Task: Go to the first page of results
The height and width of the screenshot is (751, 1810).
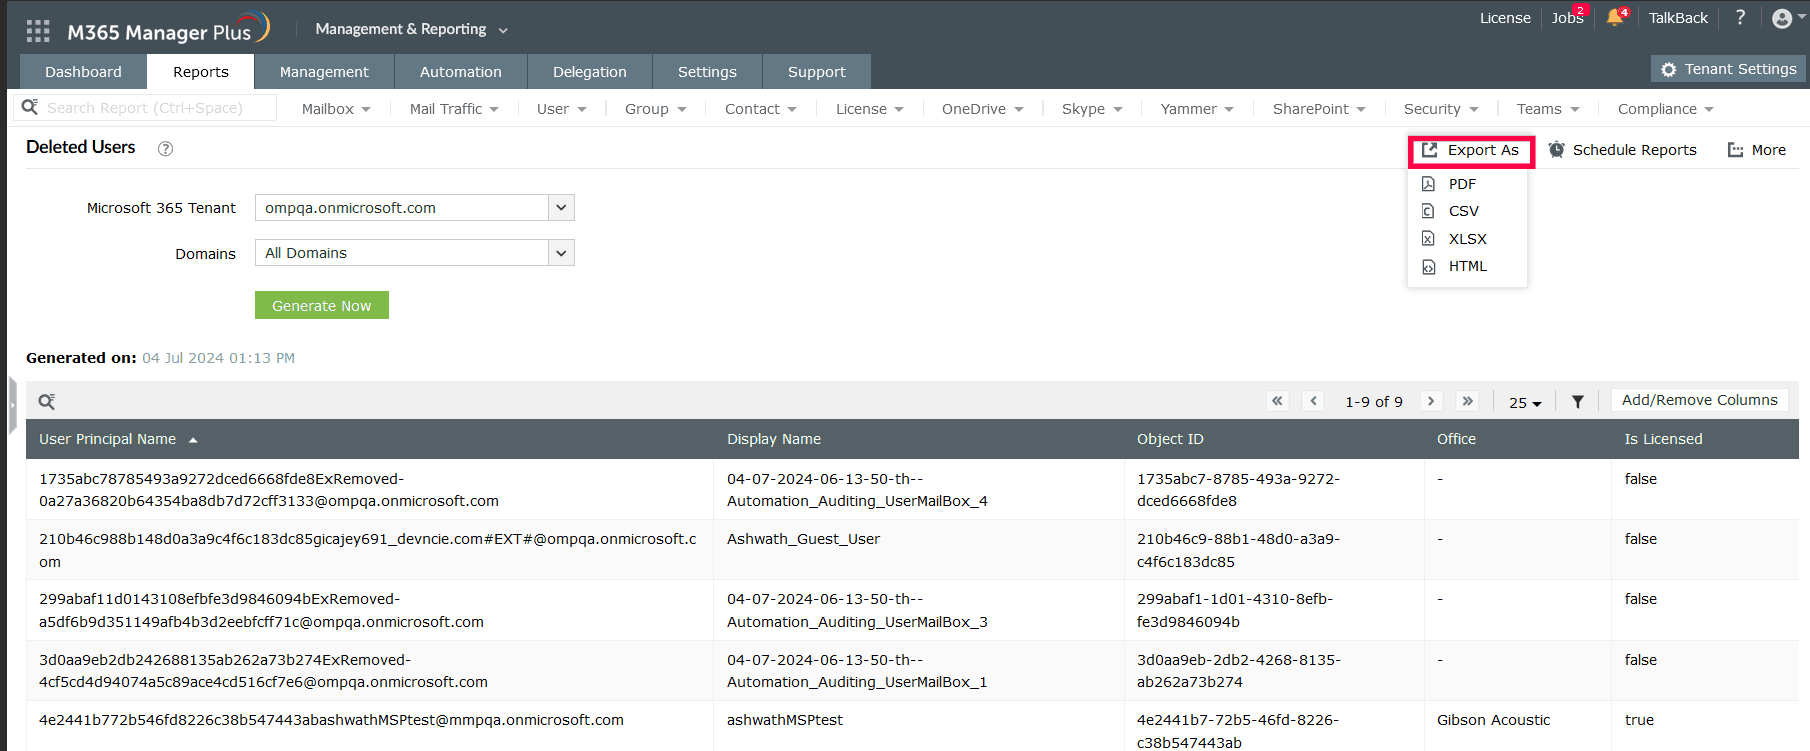Action: tap(1277, 401)
